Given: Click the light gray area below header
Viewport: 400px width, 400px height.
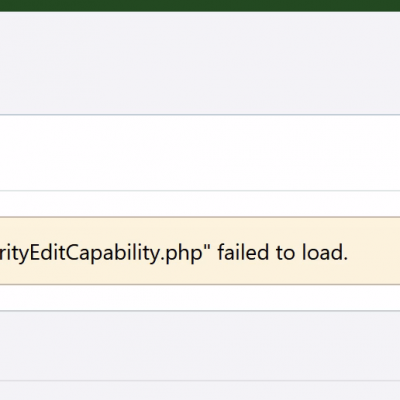Looking at the screenshot, I should point(200,63).
